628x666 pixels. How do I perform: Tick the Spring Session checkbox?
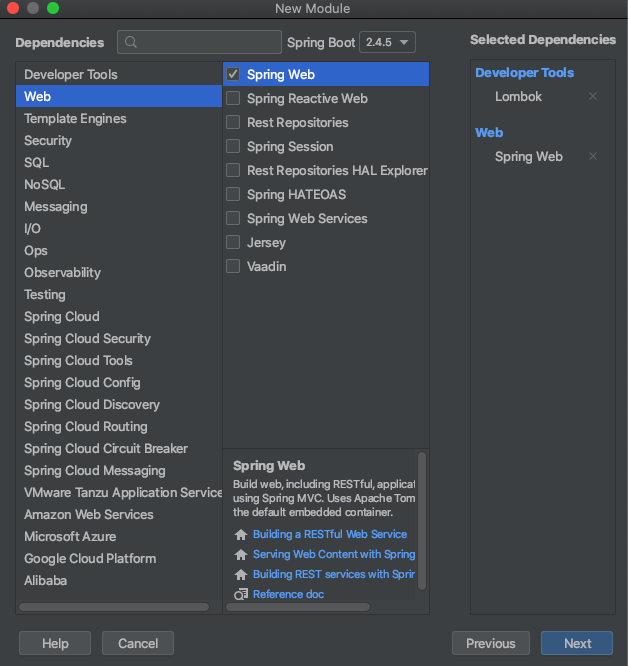pyautogui.click(x=233, y=146)
